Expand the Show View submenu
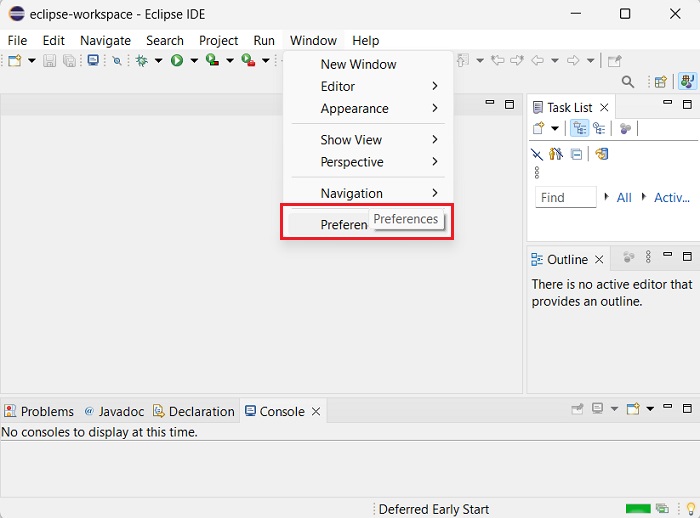700x518 pixels. [368, 140]
